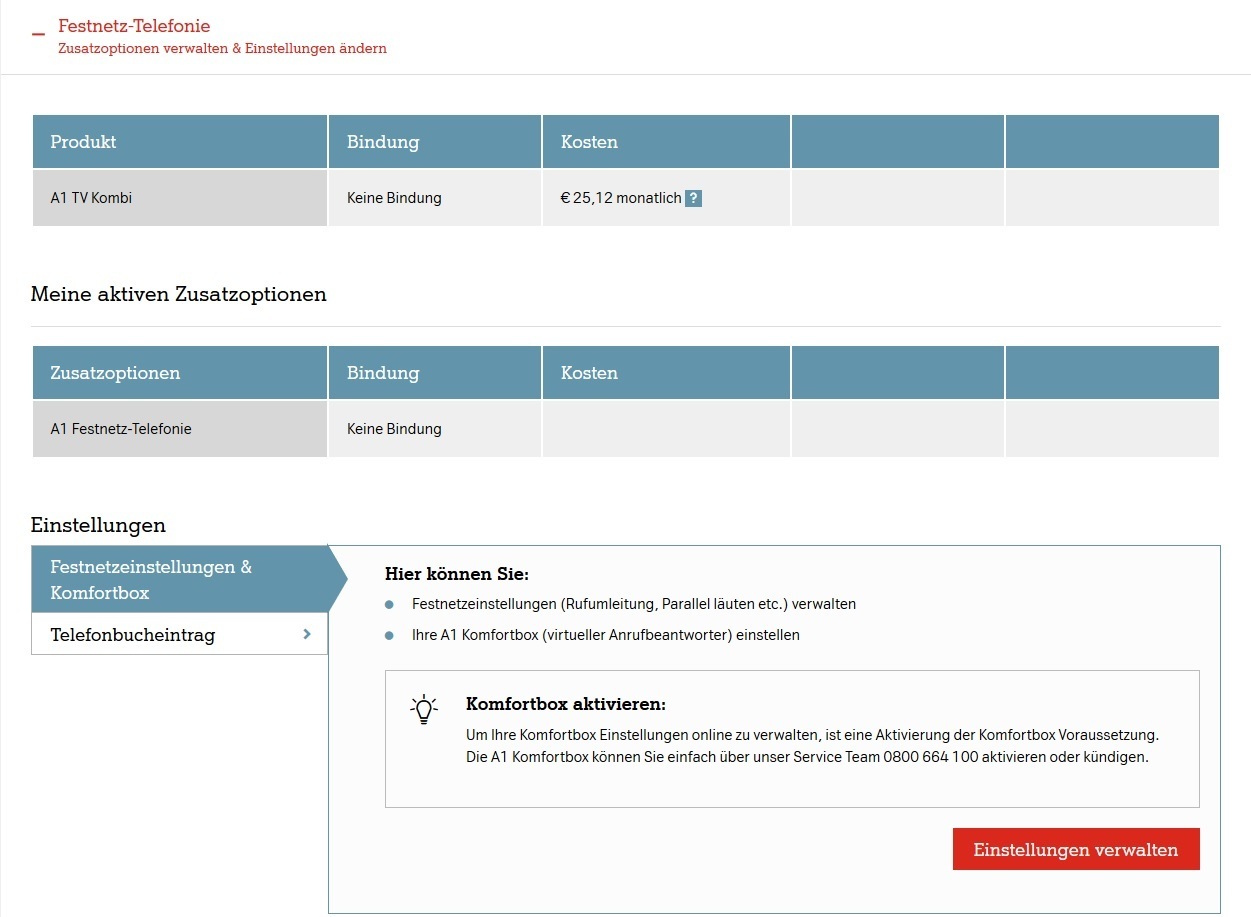Click the Einstellungen section heading

coord(98,525)
